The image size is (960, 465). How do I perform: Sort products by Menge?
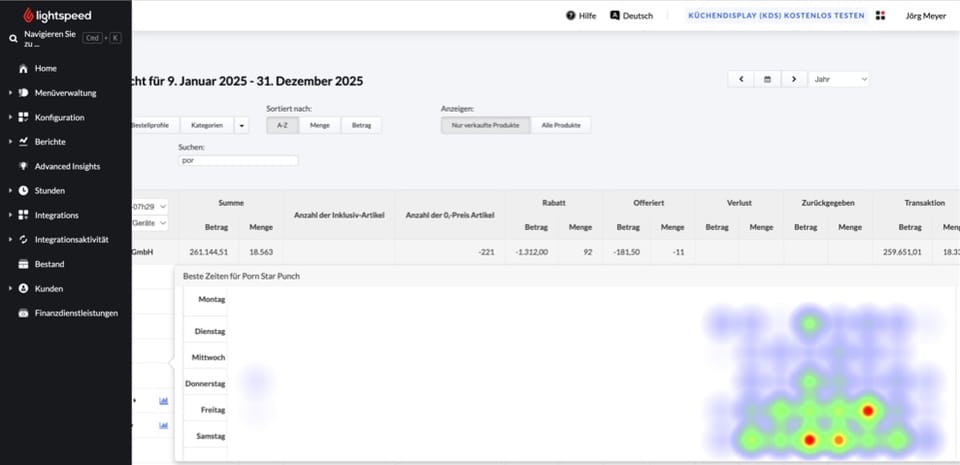320,125
